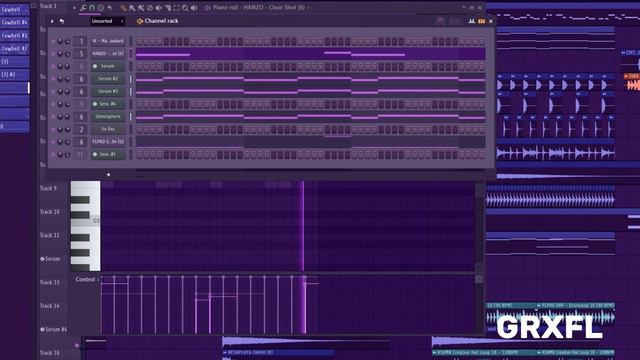Select the delete tool in piano roll
Viewport: 640px width, 360px height.
point(150,7)
